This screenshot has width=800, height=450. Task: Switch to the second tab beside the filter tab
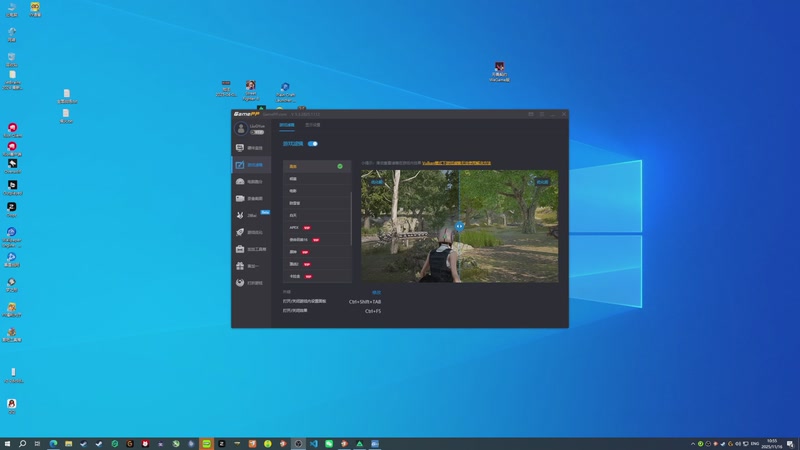tap(313, 125)
